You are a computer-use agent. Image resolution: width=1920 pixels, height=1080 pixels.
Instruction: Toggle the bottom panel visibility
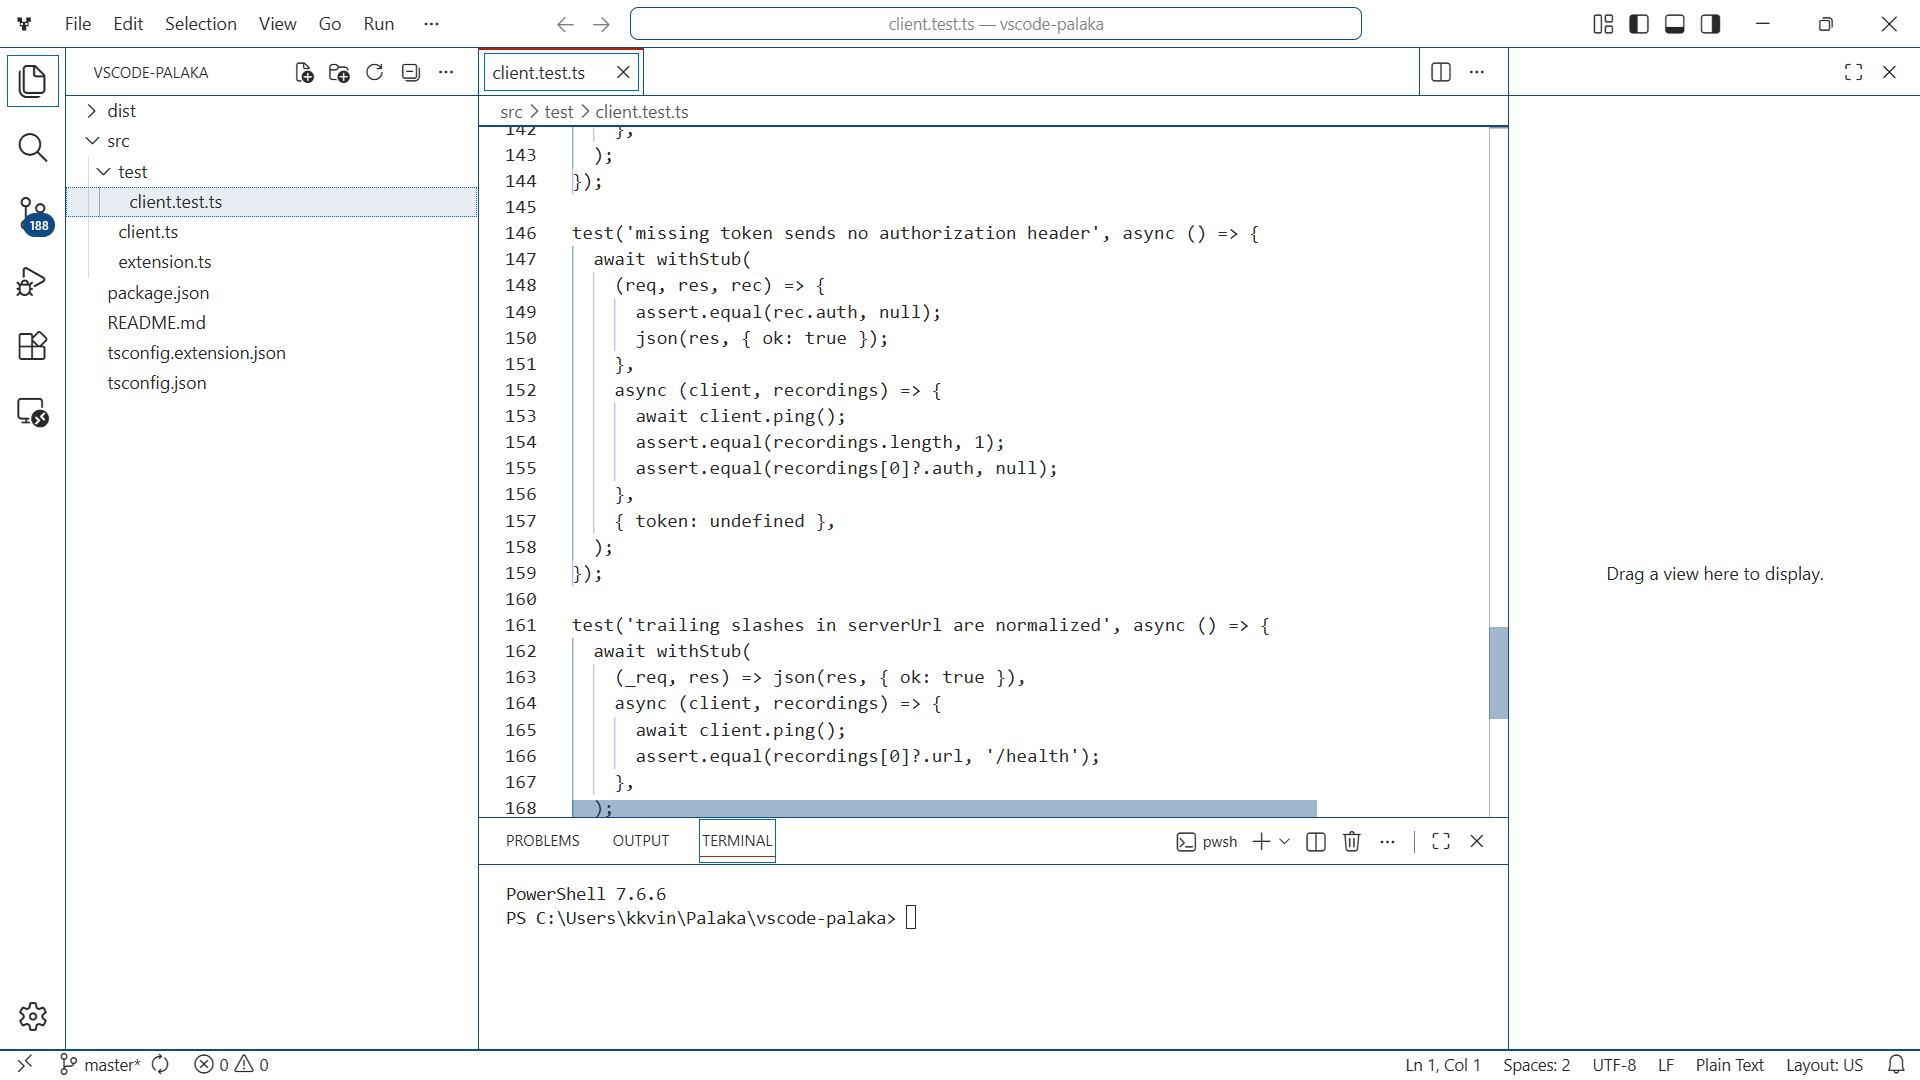click(x=1675, y=24)
